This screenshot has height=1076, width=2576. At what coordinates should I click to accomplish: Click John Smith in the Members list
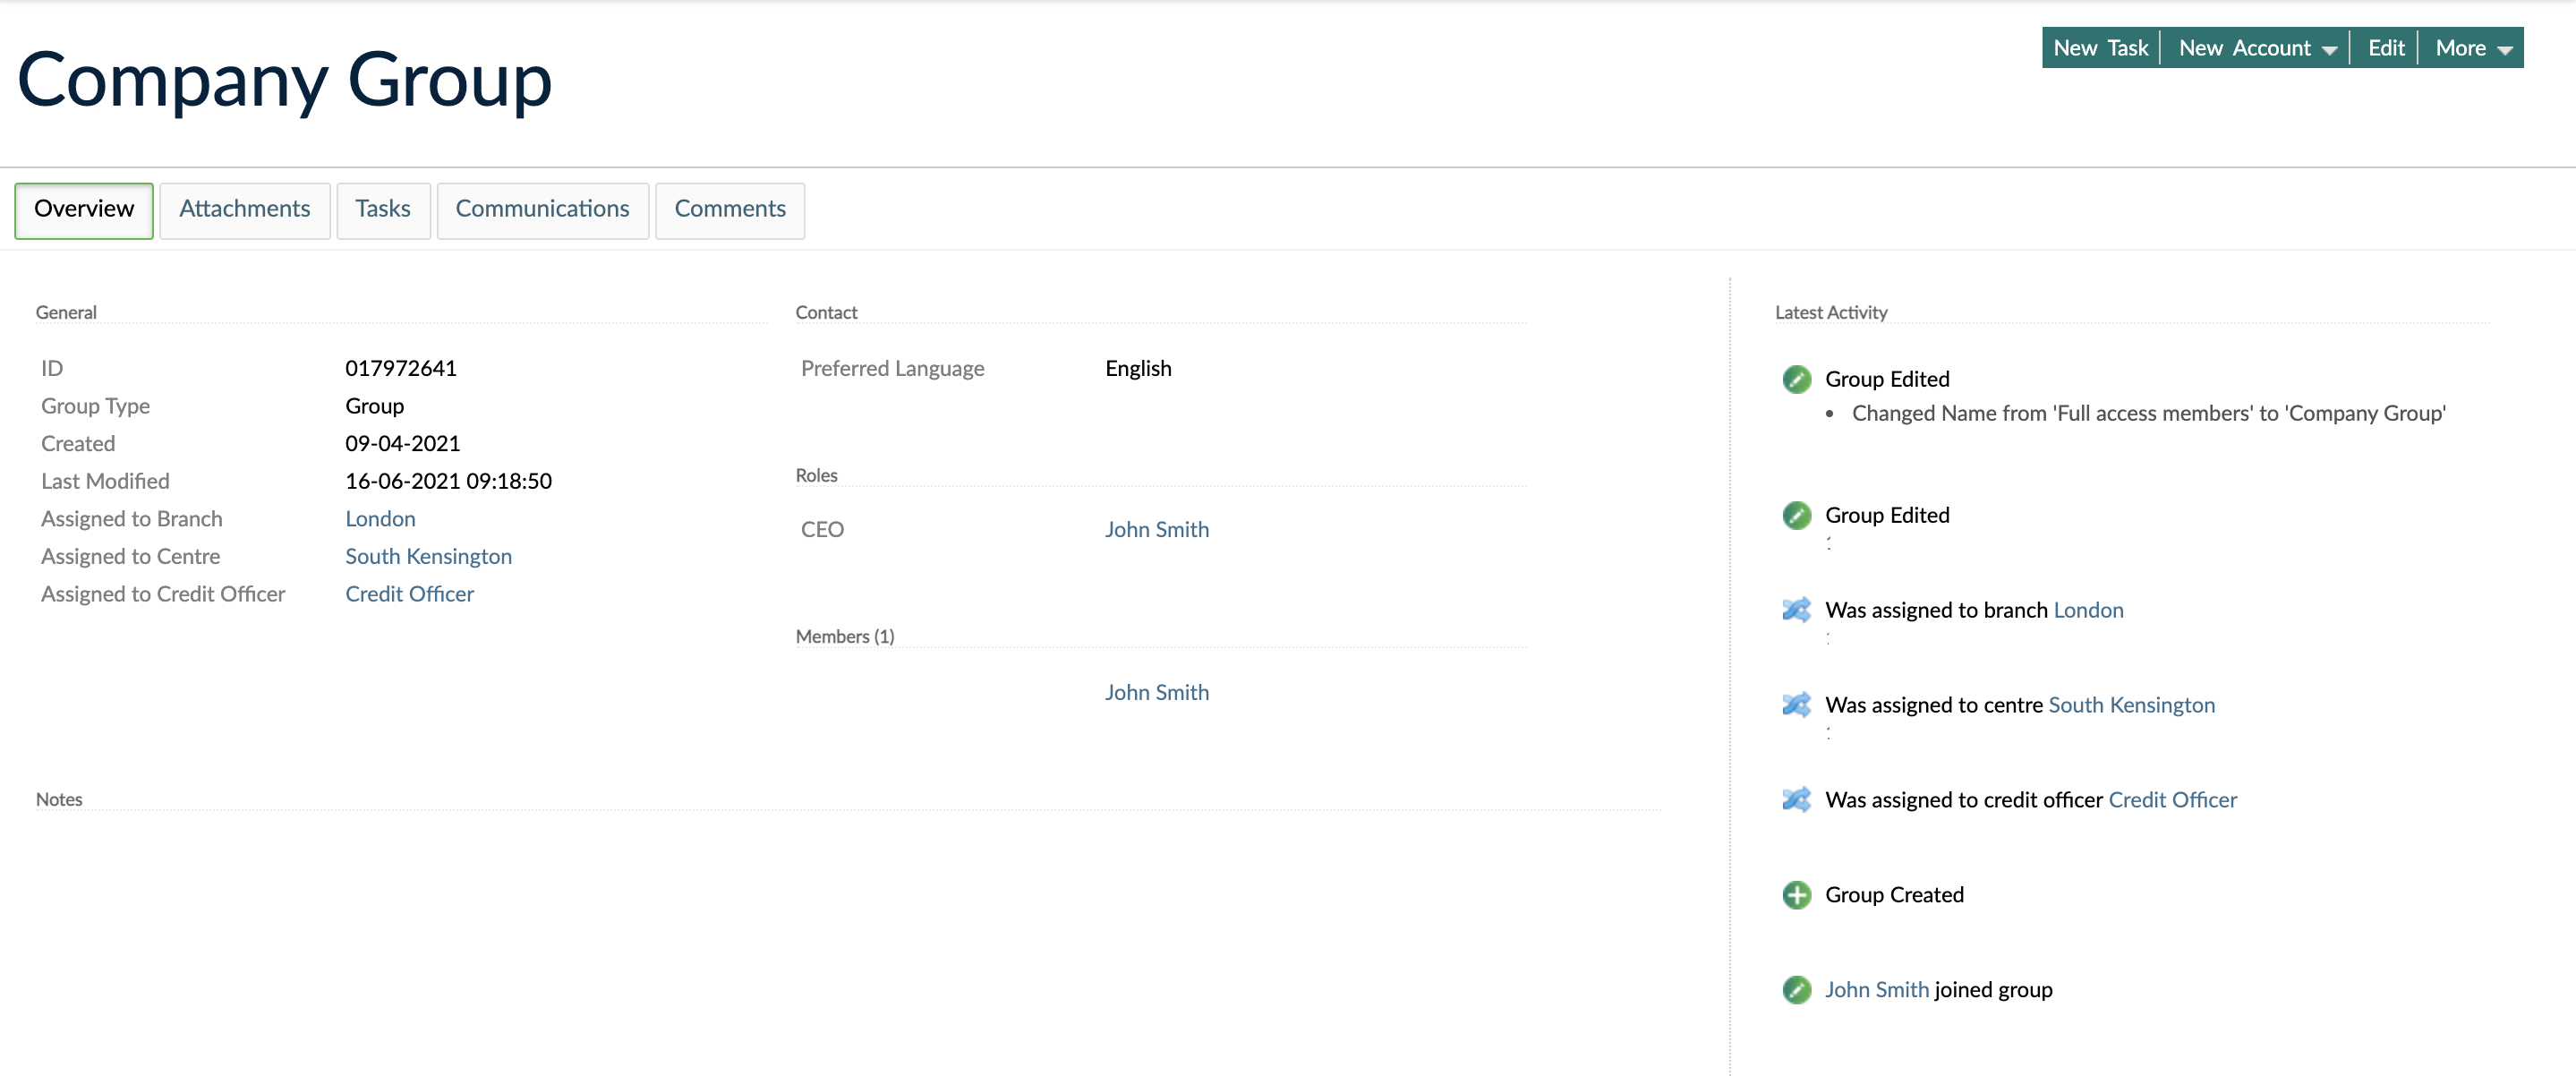(x=1156, y=691)
